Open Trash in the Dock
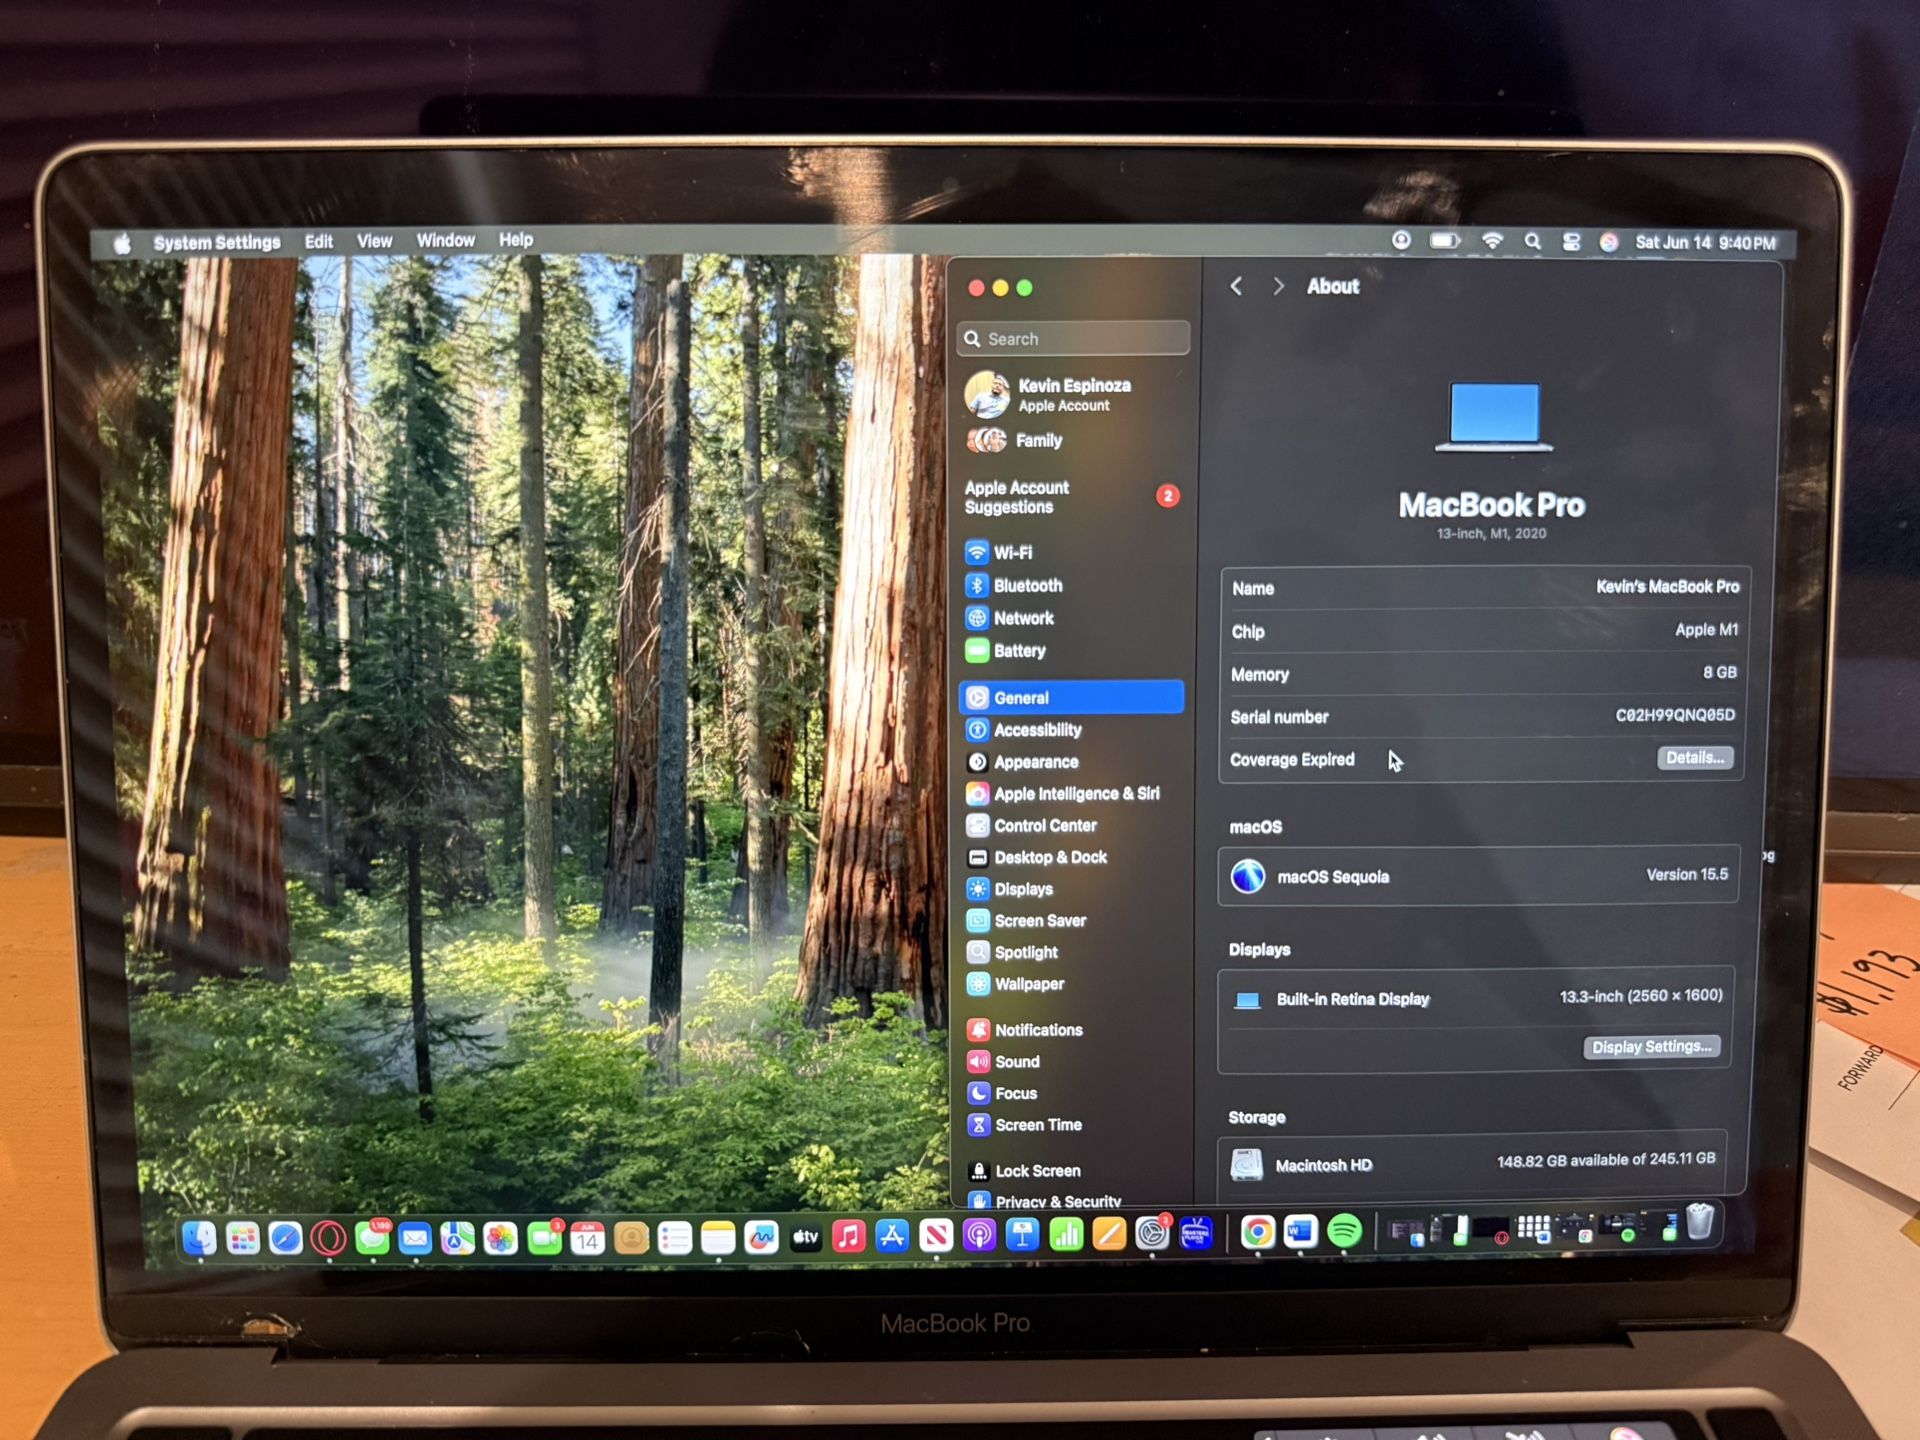1920x1440 pixels. [x=1700, y=1223]
